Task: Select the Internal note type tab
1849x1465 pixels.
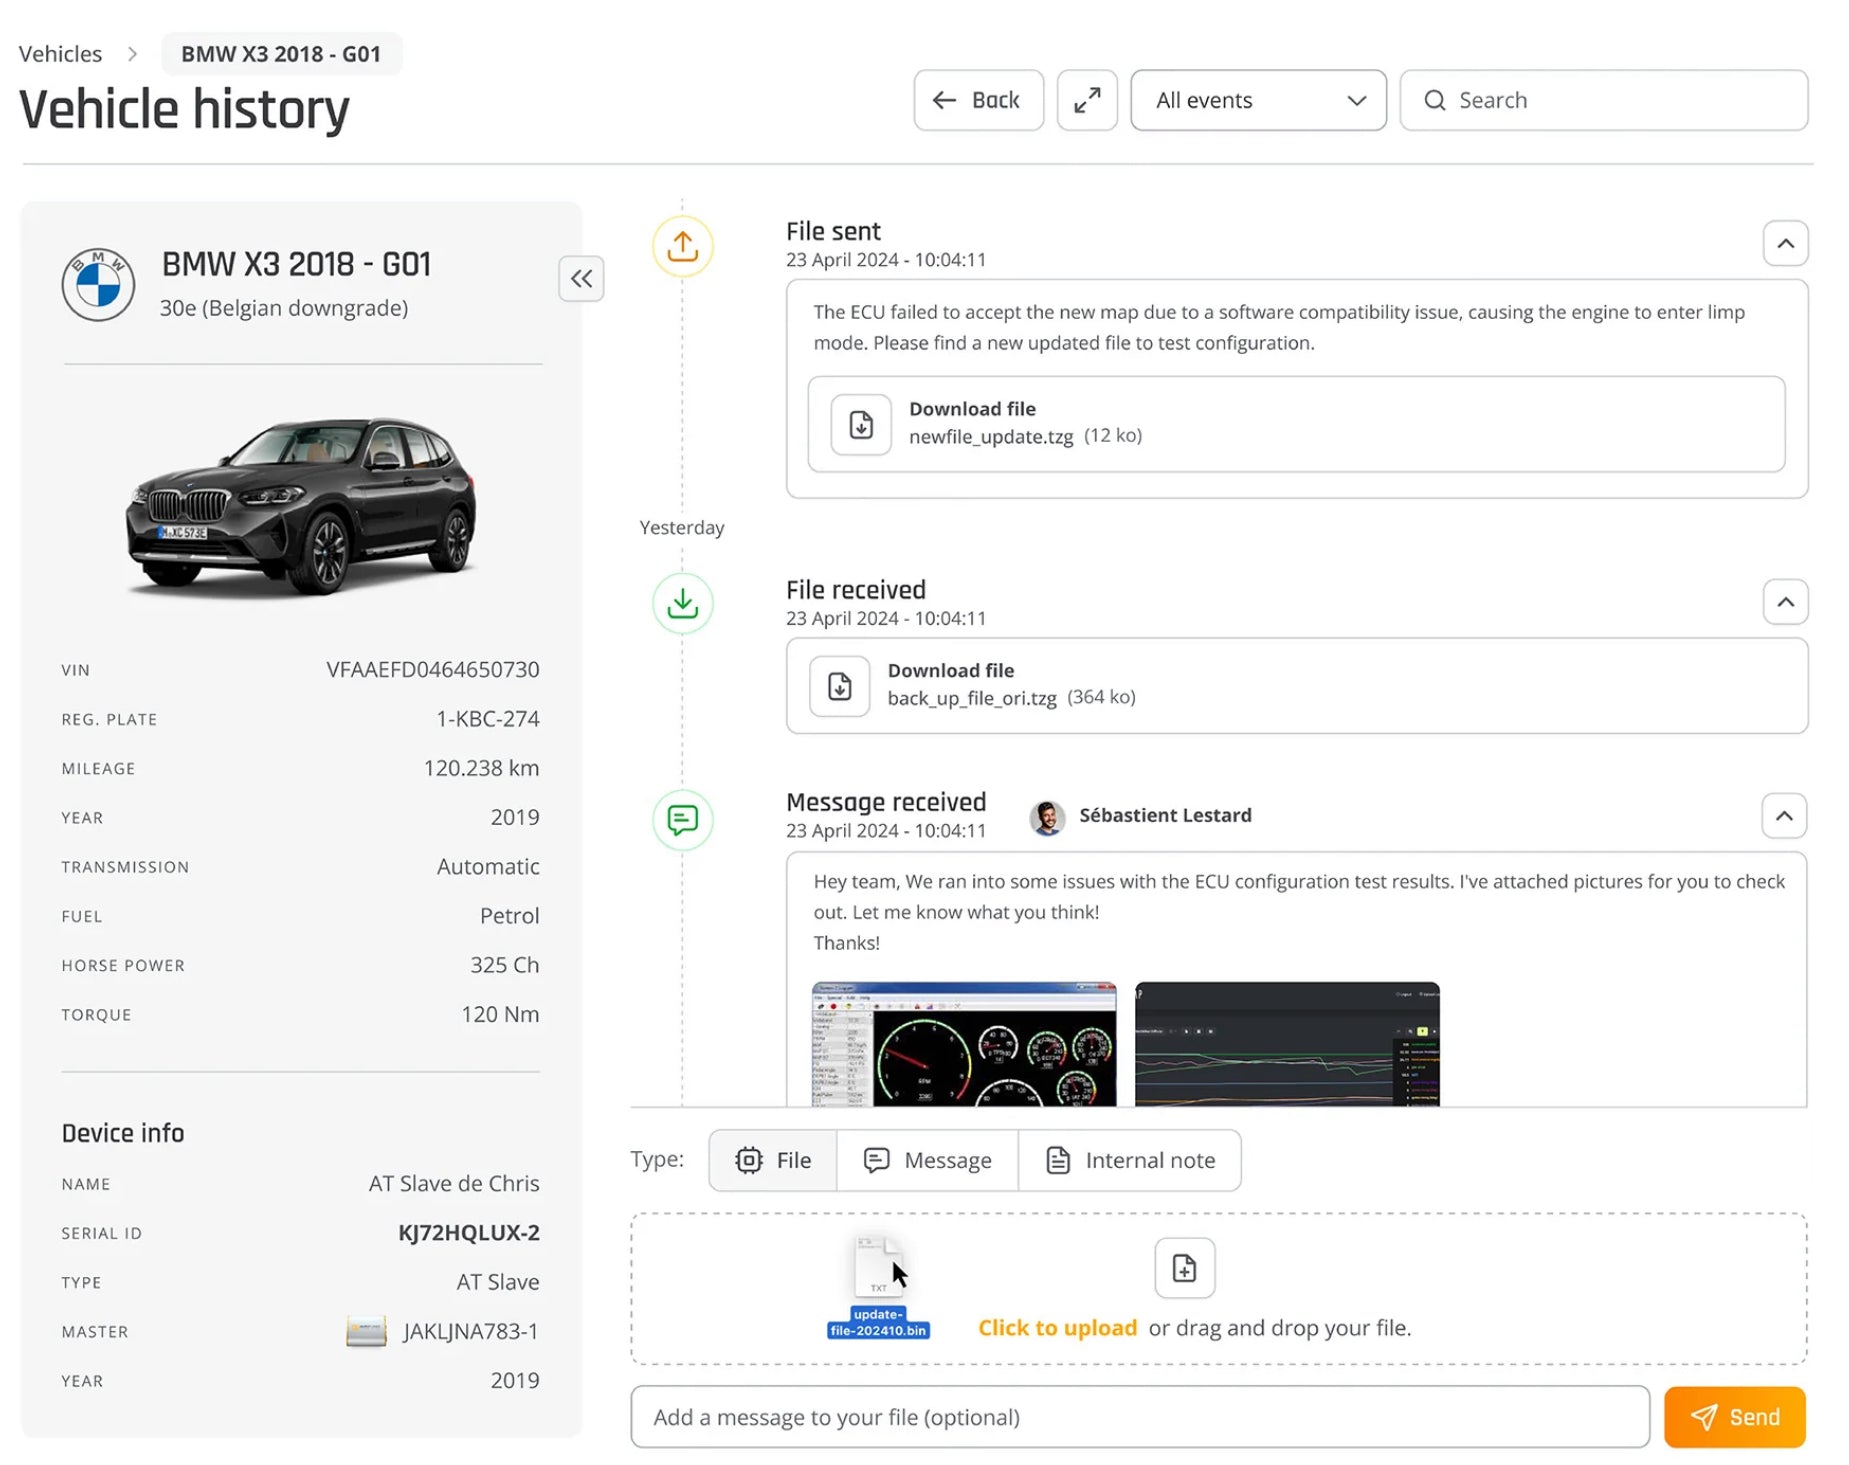Action: (1130, 1160)
